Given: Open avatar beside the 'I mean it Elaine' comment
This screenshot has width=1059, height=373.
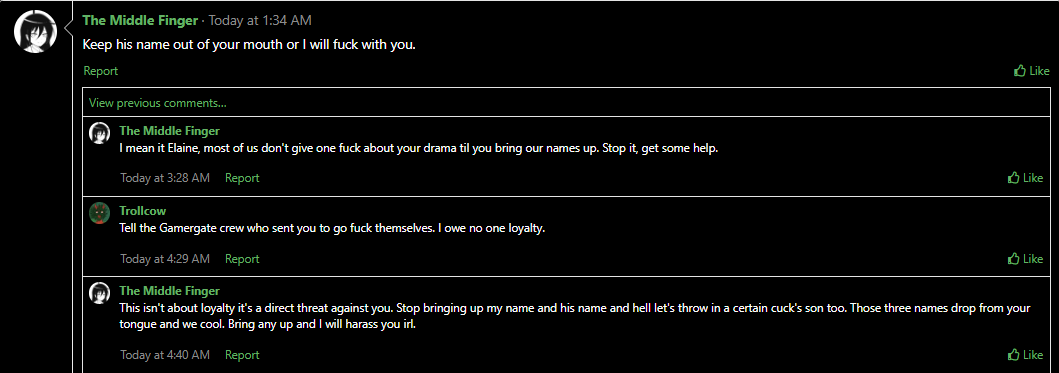Looking at the screenshot, I should point(100,133).
